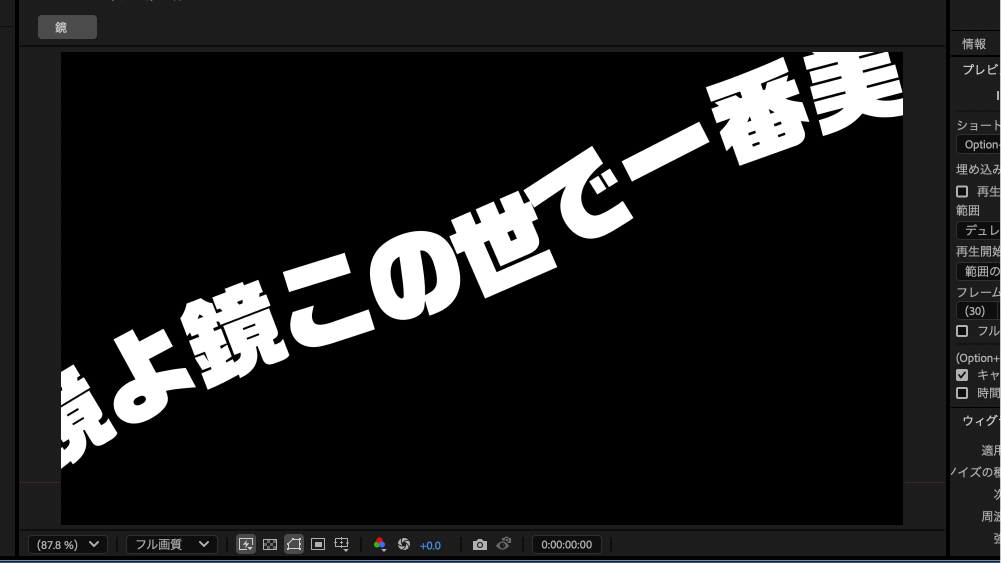The height and width of the screenshot is (563, 1001).
Task: Open grid and guide options icon
Action: click(342, 544)
